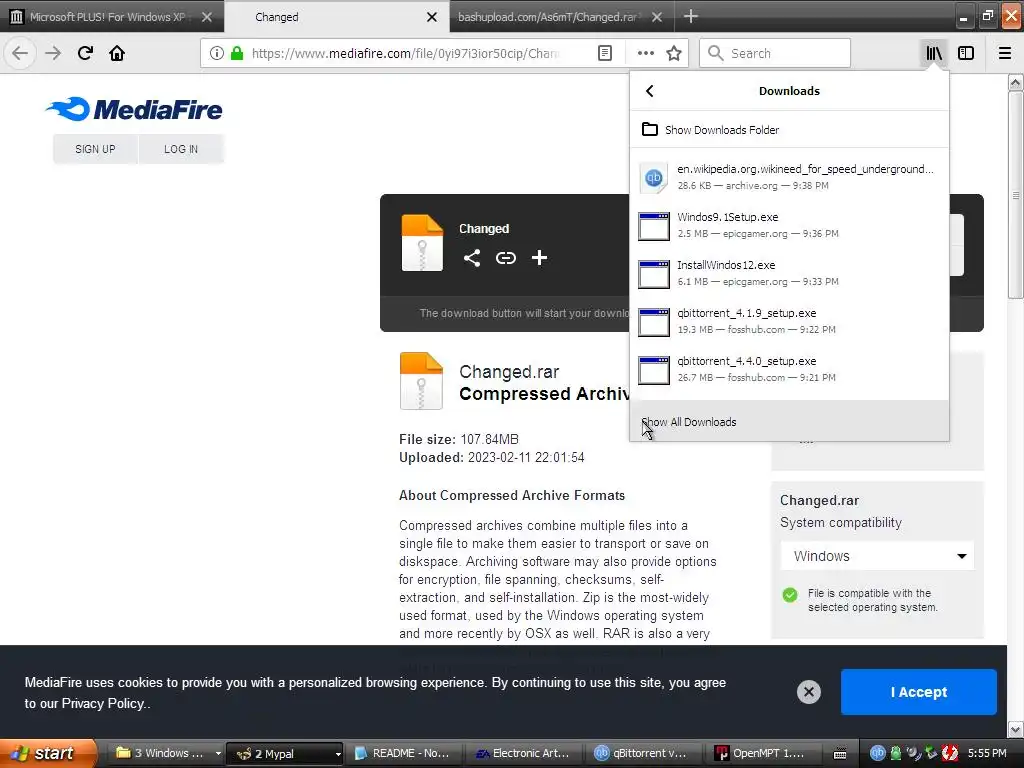Reload the current page
Image resolution: width=1024 pixels, height=768 pixels.
click(x=85, y=53)
